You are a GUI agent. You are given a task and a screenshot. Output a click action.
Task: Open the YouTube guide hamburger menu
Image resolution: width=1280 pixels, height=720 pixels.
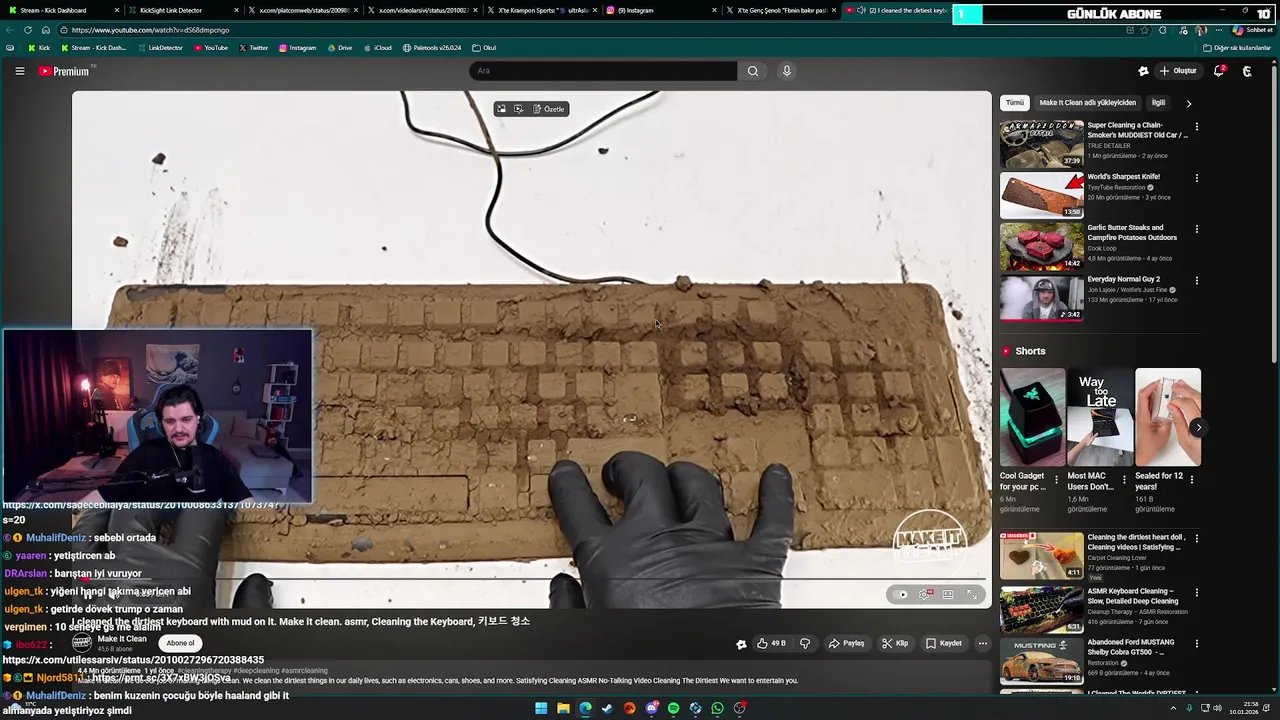tap(19, 71)
